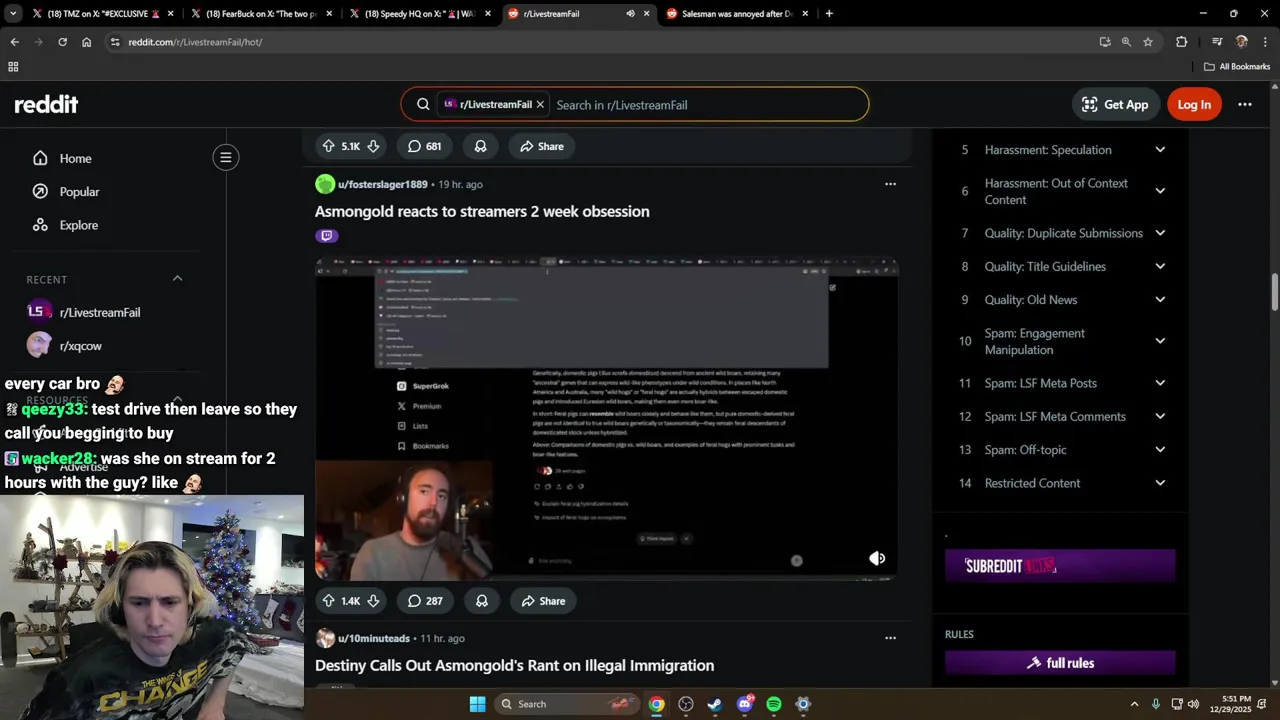Image resolution: width=1280 pixels, height=720 pixels.
Task: Give award on the Asmongold reacts post
Action: pos(481,601)
